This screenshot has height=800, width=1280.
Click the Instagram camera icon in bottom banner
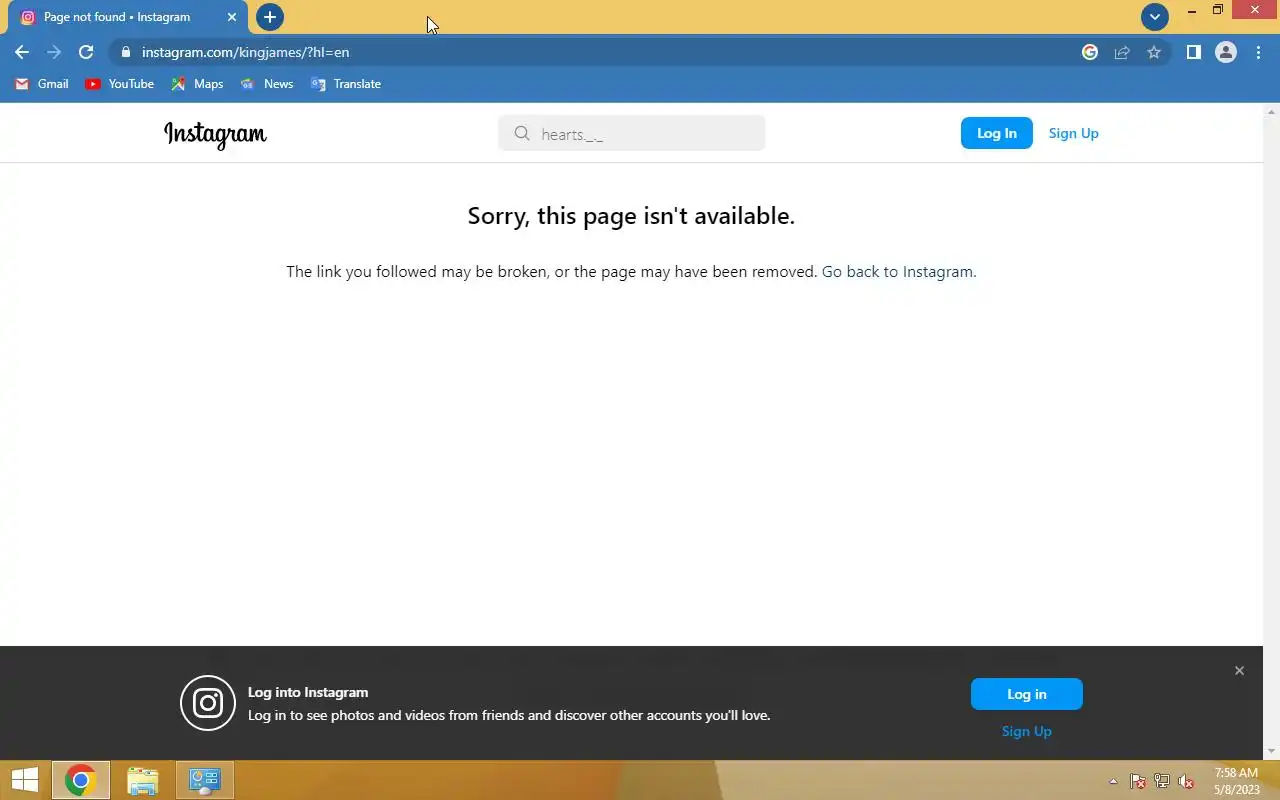click(208, 703)
